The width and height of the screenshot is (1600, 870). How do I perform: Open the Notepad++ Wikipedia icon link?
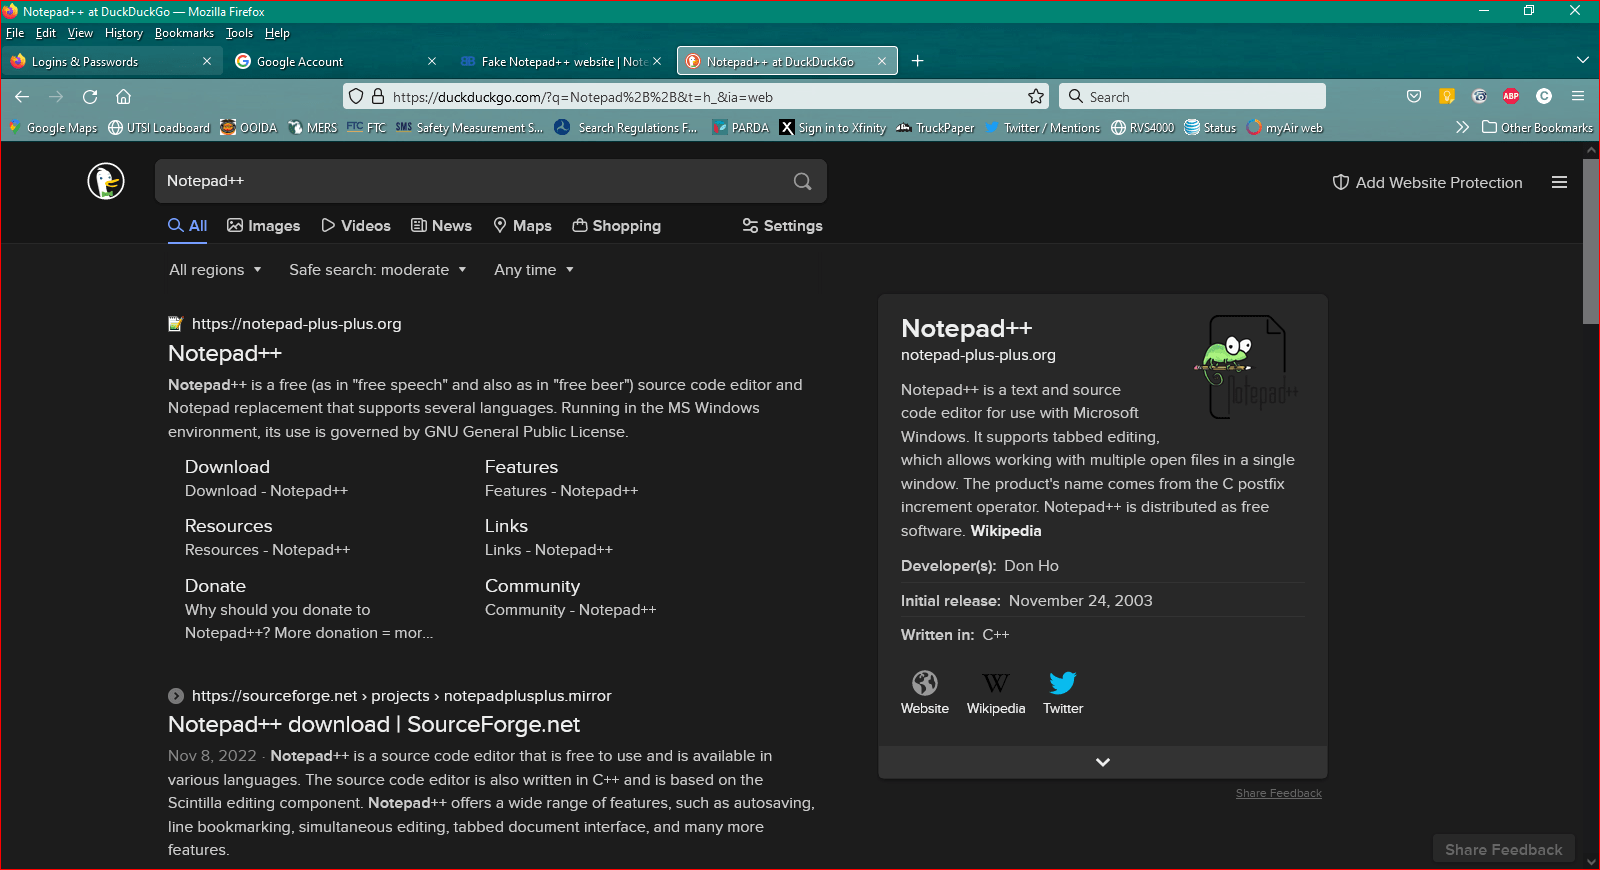click(996, 693)
